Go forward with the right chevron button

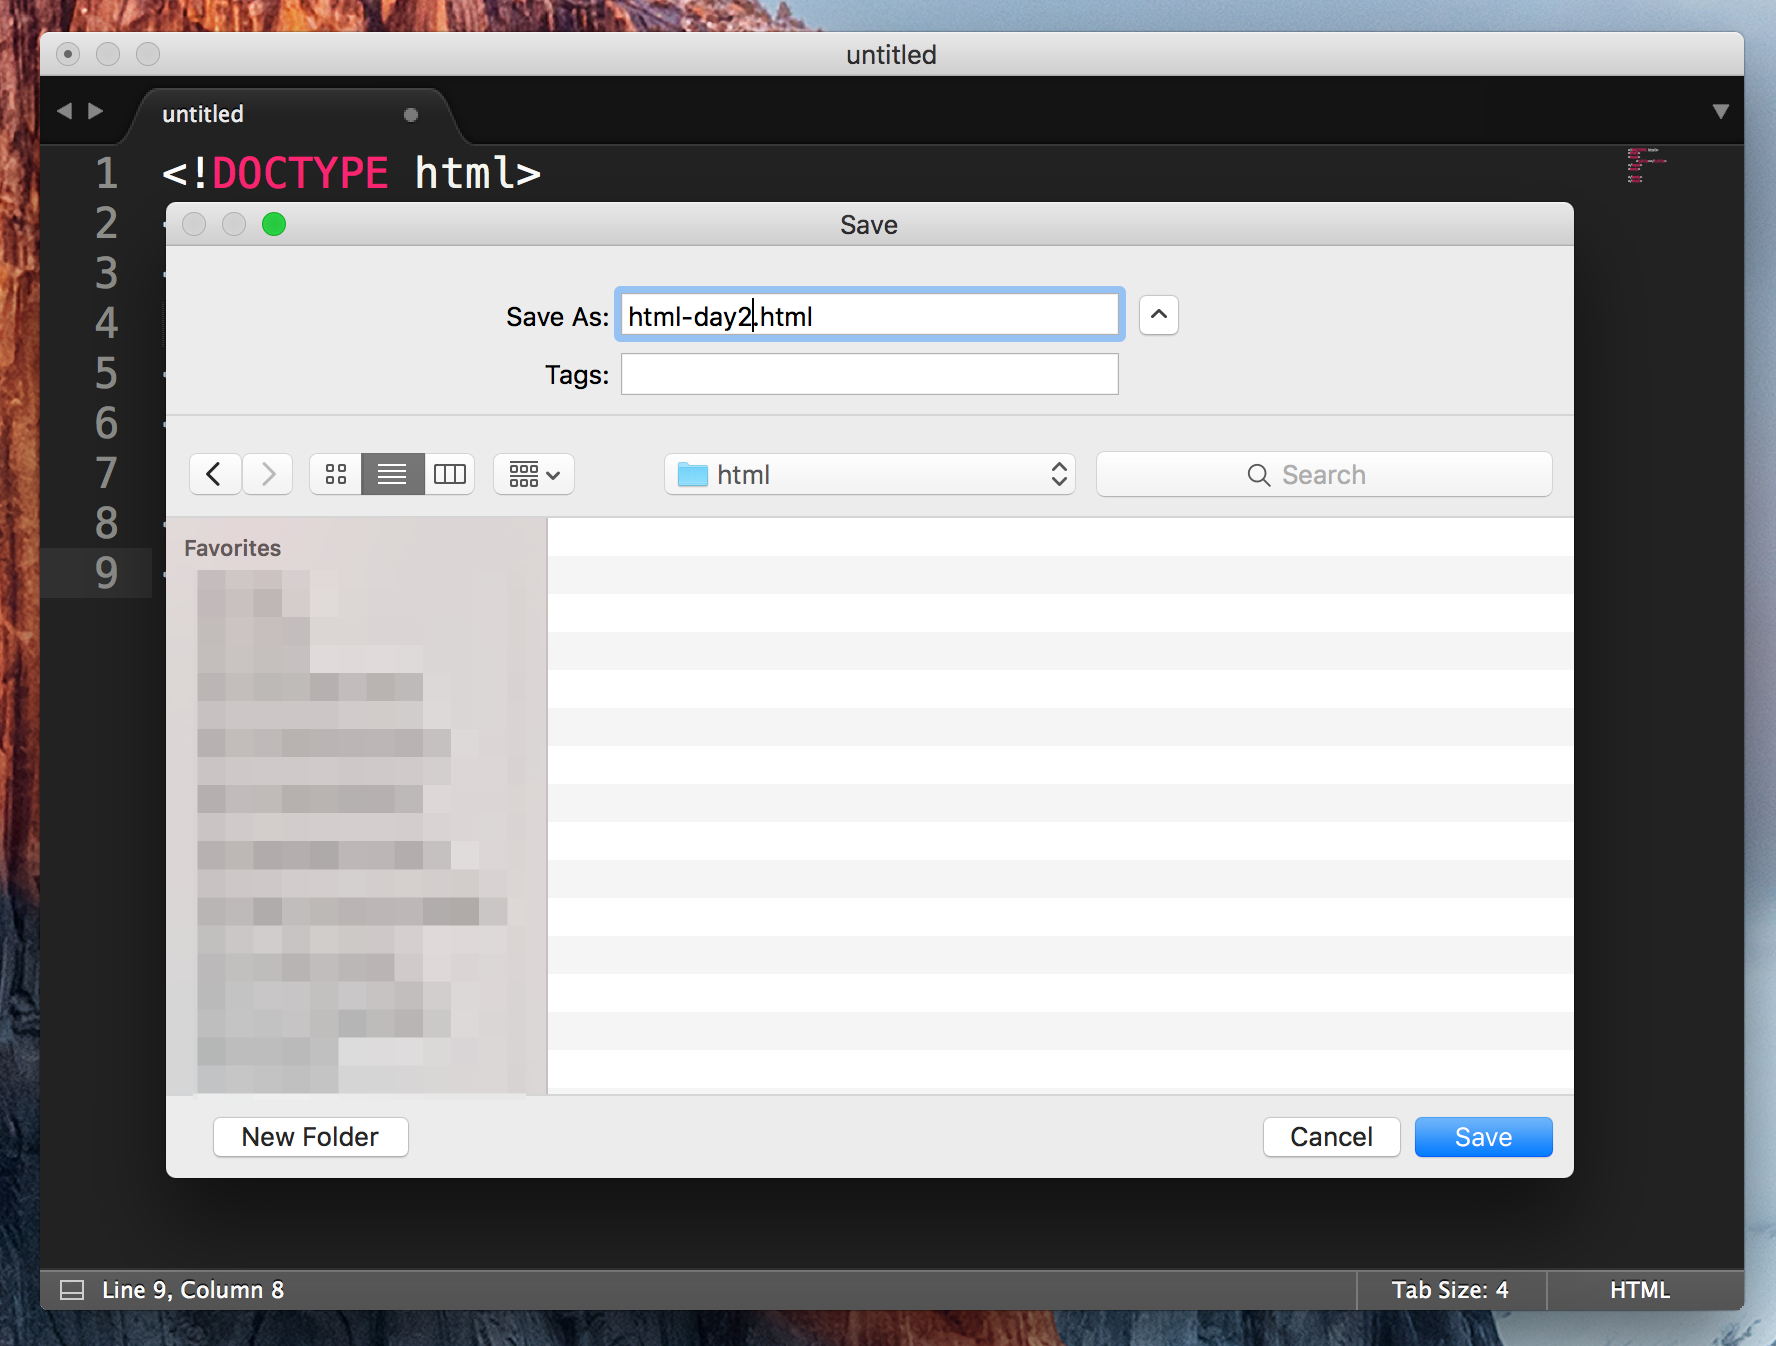[267, 474]
